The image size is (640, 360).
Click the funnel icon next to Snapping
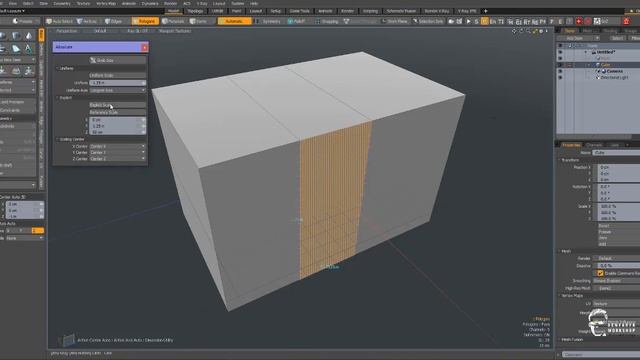pyautogui.click(x=347, y=21)
